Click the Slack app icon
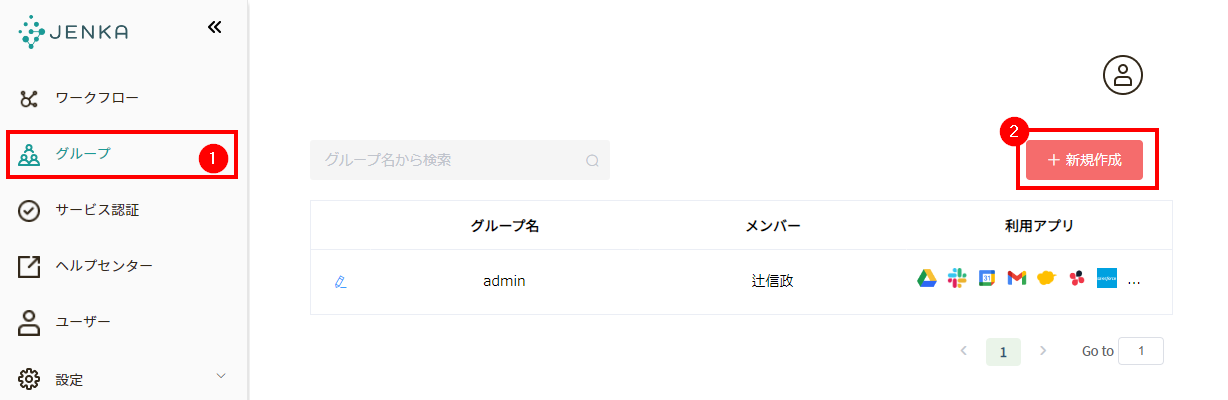 pos(957,279)
